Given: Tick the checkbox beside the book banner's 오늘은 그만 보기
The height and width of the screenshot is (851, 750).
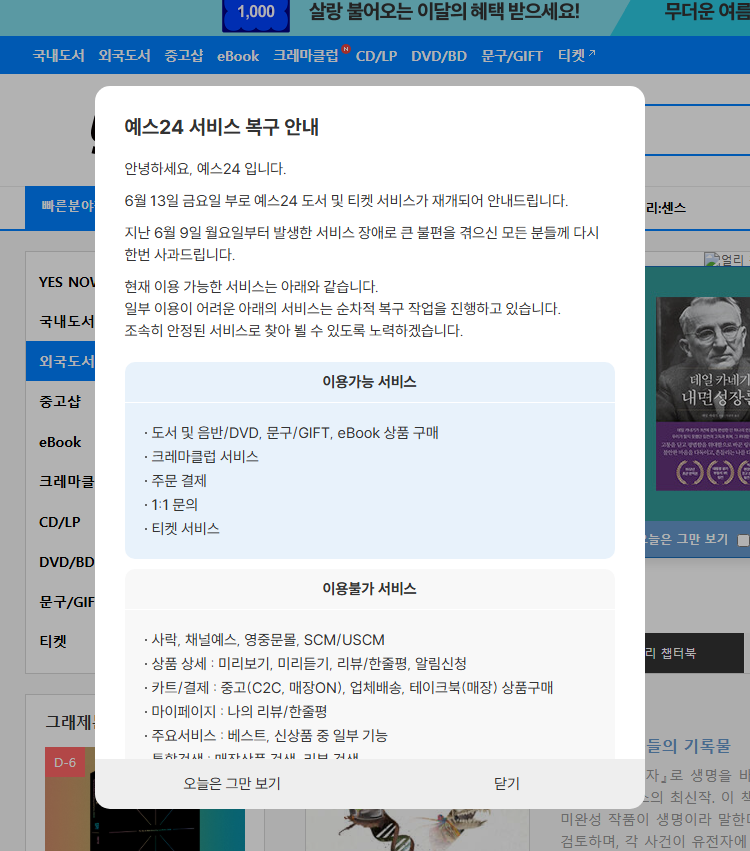Looking at the screenshot, I should coord(743,540).
